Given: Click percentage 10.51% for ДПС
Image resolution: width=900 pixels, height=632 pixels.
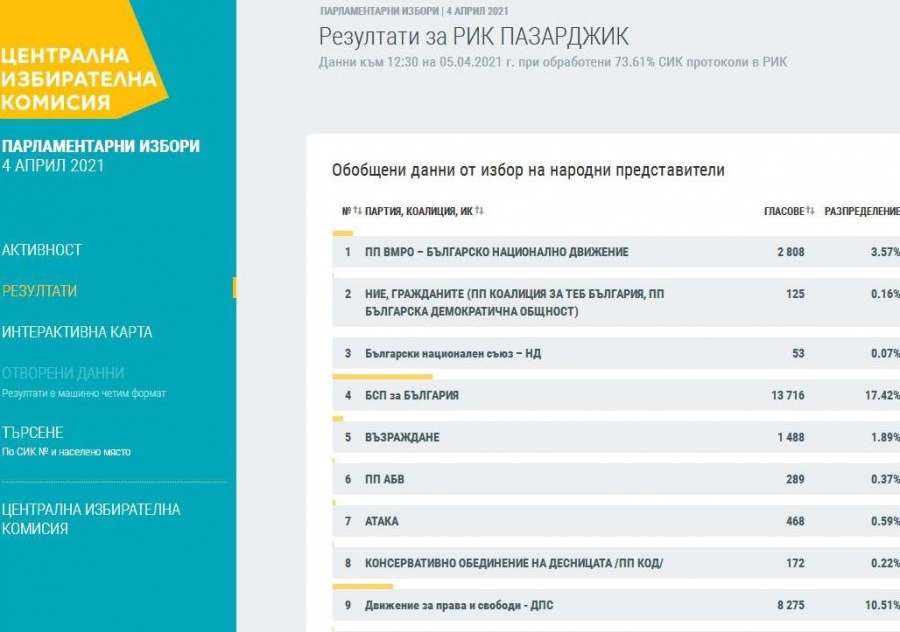Looking at the screenshot, I should coord(882,605).
